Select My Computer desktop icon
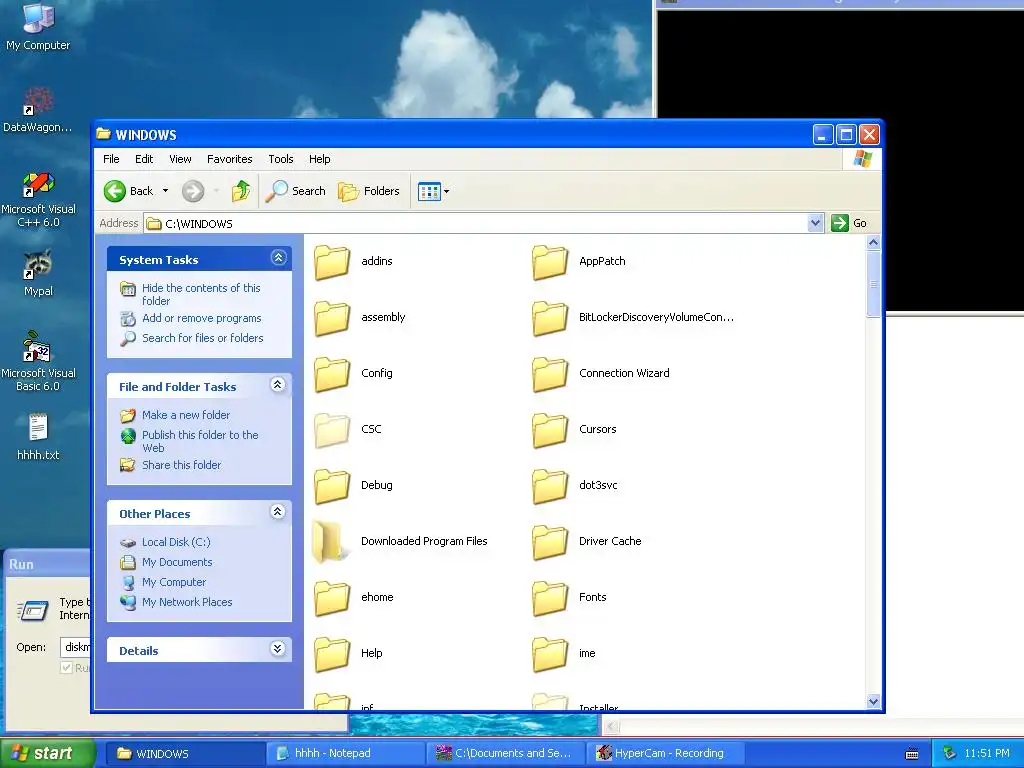This screenshot has width=1024, height=768. [x=38, y=18]
